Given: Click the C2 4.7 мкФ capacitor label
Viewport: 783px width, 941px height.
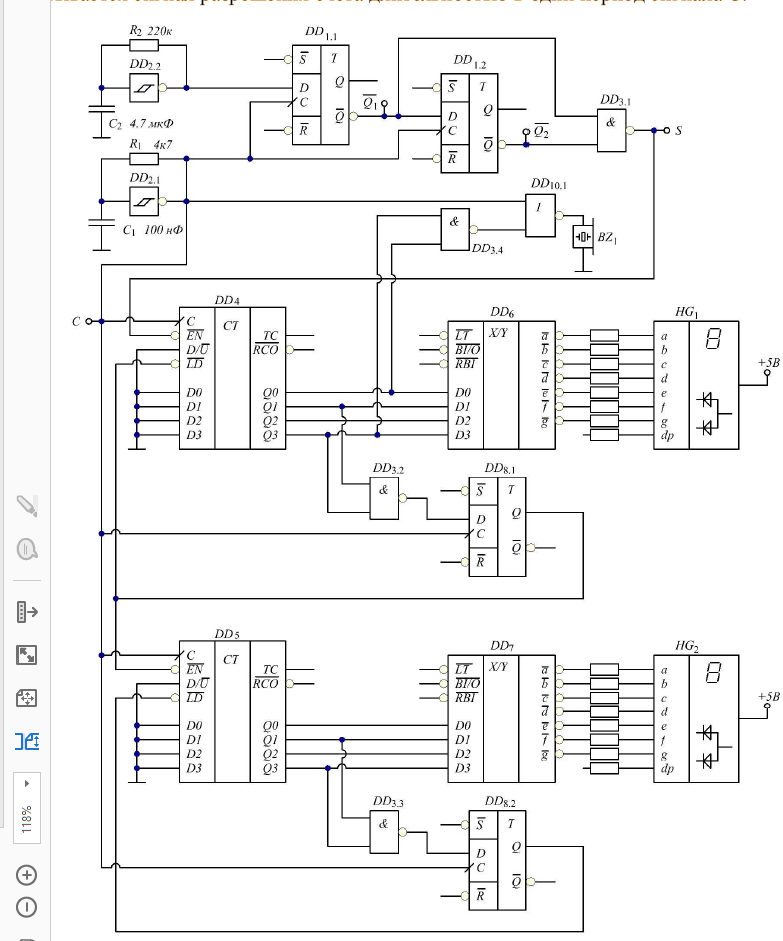Looking at the screenshot, I should tap(141, 124).
